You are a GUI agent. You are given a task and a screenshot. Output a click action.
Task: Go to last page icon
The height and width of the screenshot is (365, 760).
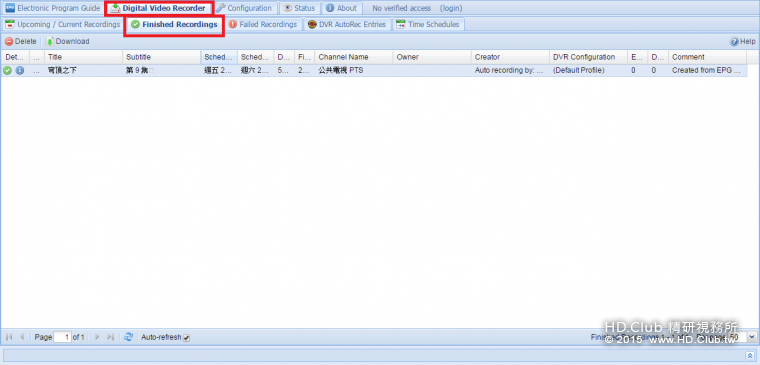[110, 337]
